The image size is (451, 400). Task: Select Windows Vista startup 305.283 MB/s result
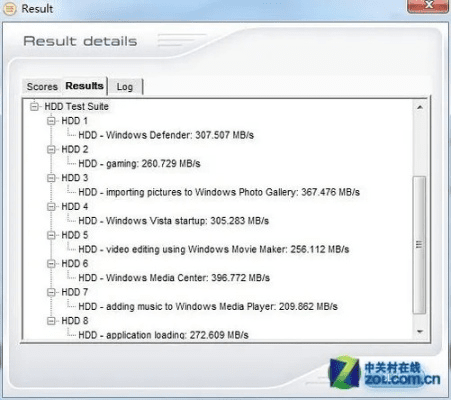174,221
